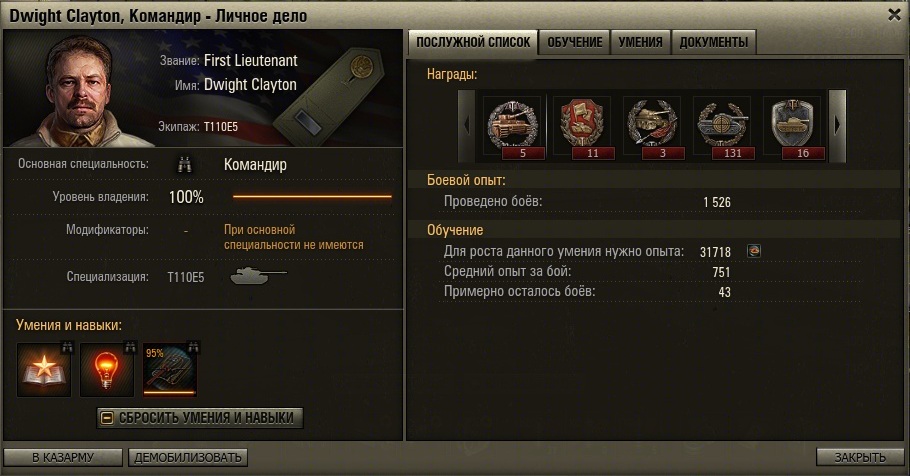The image size is (910, 476).
Task: Show next awards with right arrow
Action: coord(837,125)
